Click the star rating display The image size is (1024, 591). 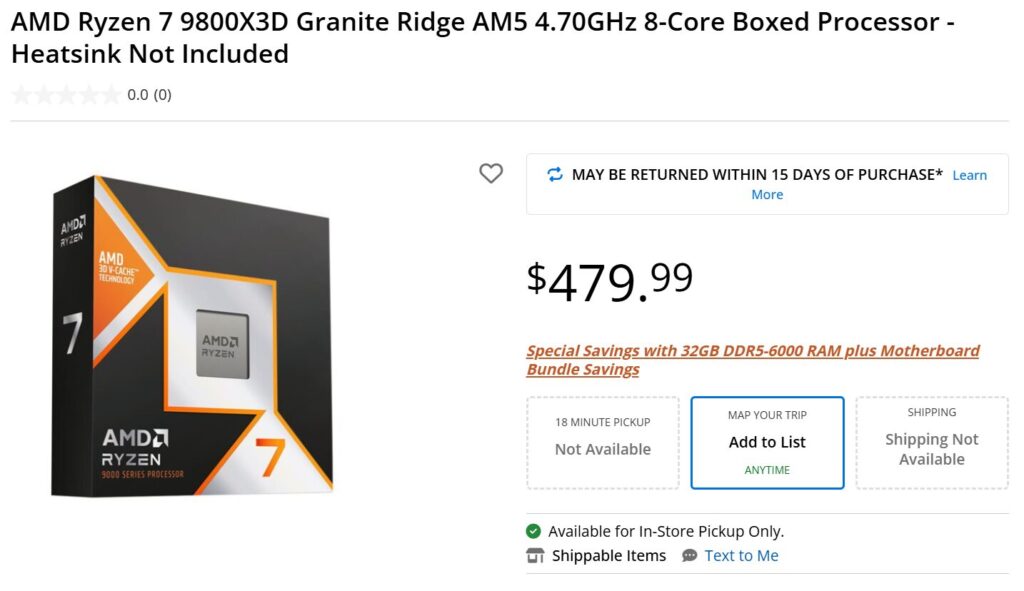66,95
